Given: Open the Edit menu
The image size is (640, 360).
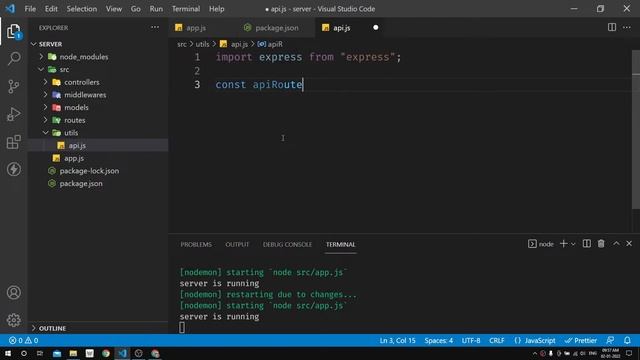Looking at the screenshot, I should pyautogui.click(x=51, y=9).
